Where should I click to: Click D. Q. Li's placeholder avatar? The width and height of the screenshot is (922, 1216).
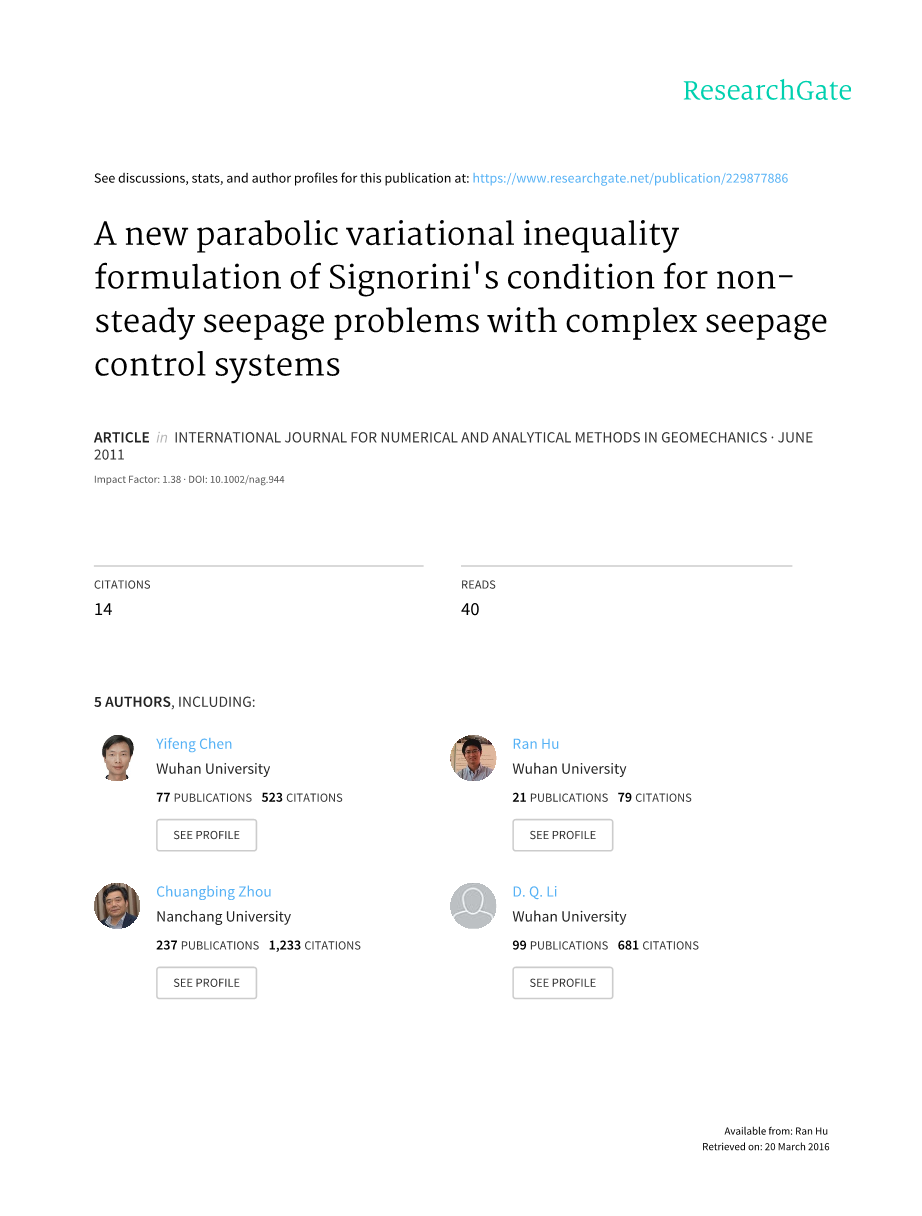coord(473,906)
